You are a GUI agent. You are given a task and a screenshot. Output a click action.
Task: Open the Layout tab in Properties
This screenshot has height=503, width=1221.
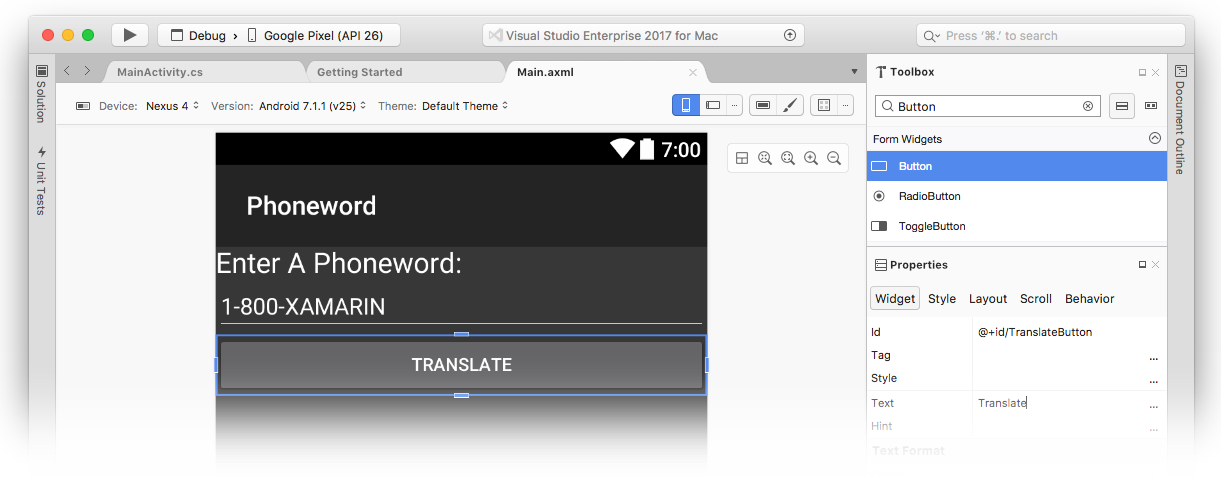(x=987, y=299)
